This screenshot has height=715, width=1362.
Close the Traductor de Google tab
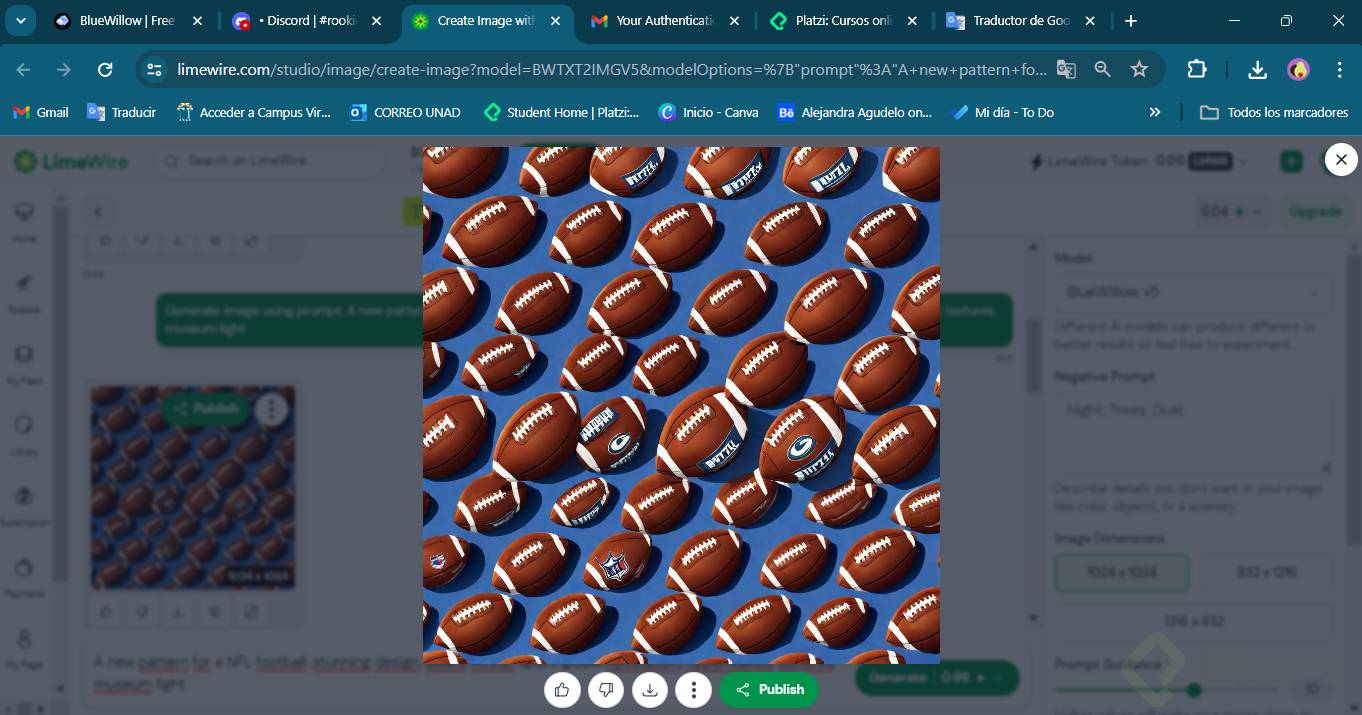(1090, 20)
